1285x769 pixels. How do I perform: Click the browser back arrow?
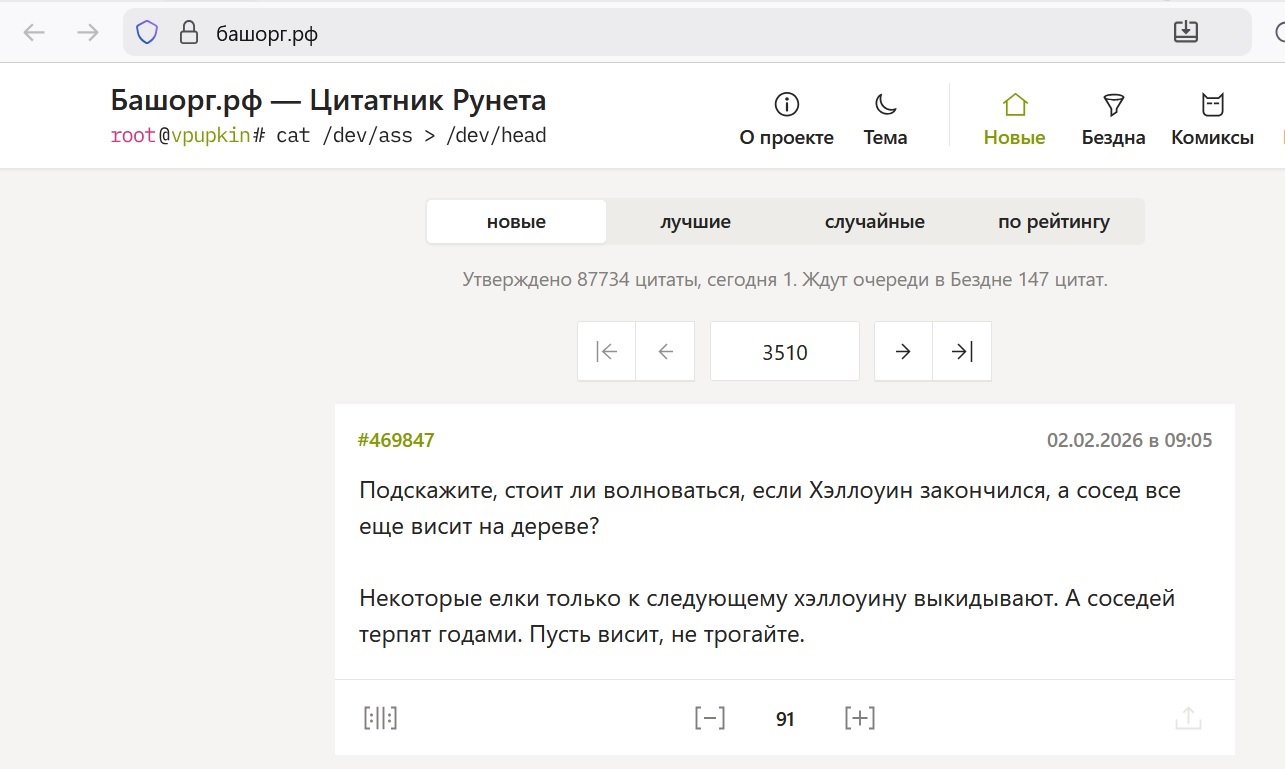coord(34,33)
